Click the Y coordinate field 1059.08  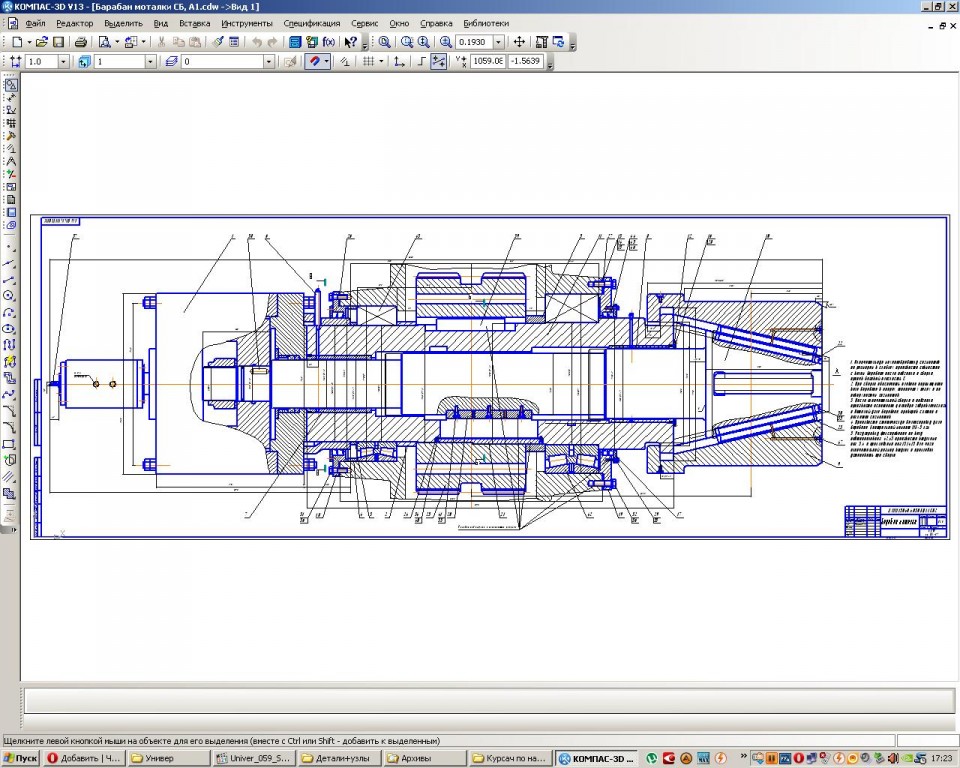(488, 61)
